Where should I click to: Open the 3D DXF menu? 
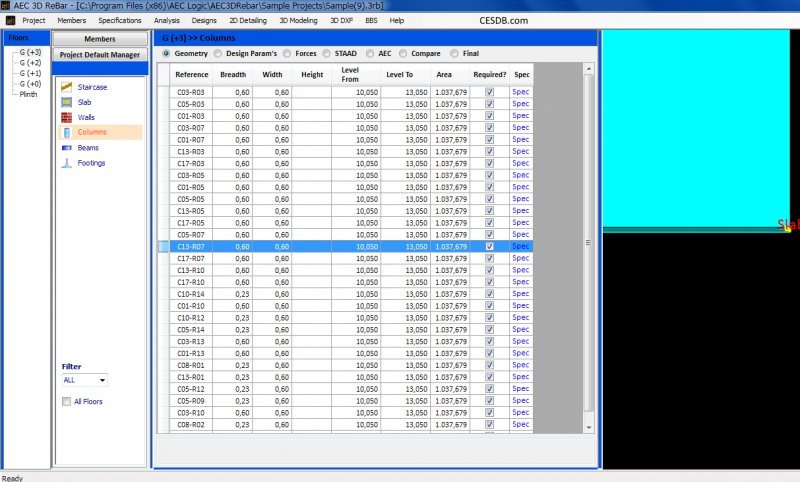click(x=341, y=20)
